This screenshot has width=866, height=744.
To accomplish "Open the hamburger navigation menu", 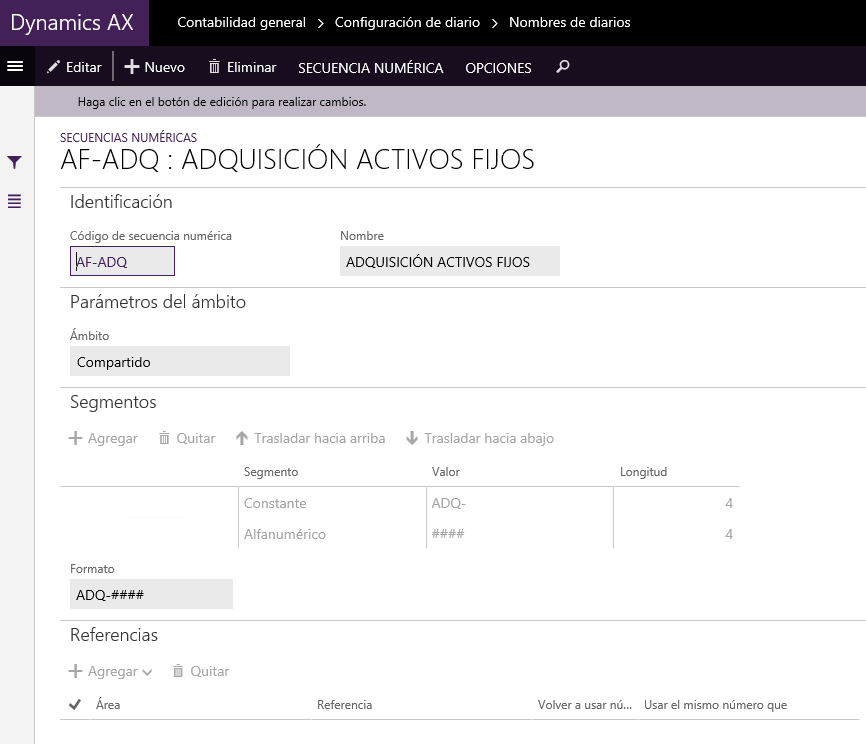I will [x=15, y=66].
